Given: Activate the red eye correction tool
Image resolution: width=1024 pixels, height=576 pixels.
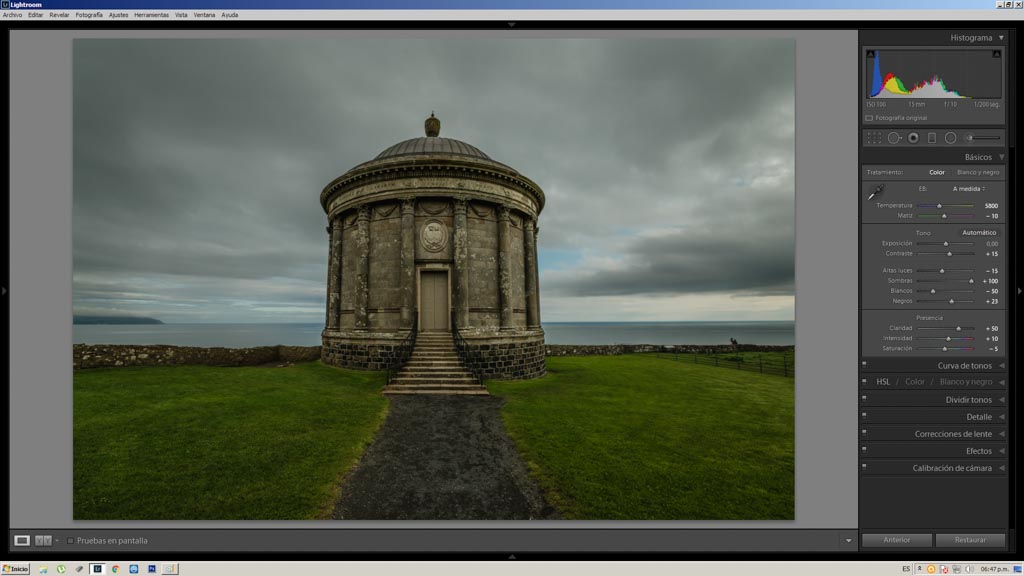Looking at the screenshot, I should click(x=913, y=138).
